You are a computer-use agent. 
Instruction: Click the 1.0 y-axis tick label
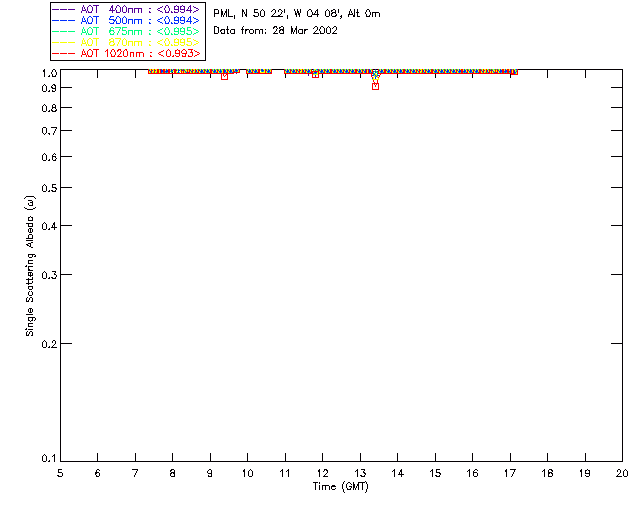49,73
